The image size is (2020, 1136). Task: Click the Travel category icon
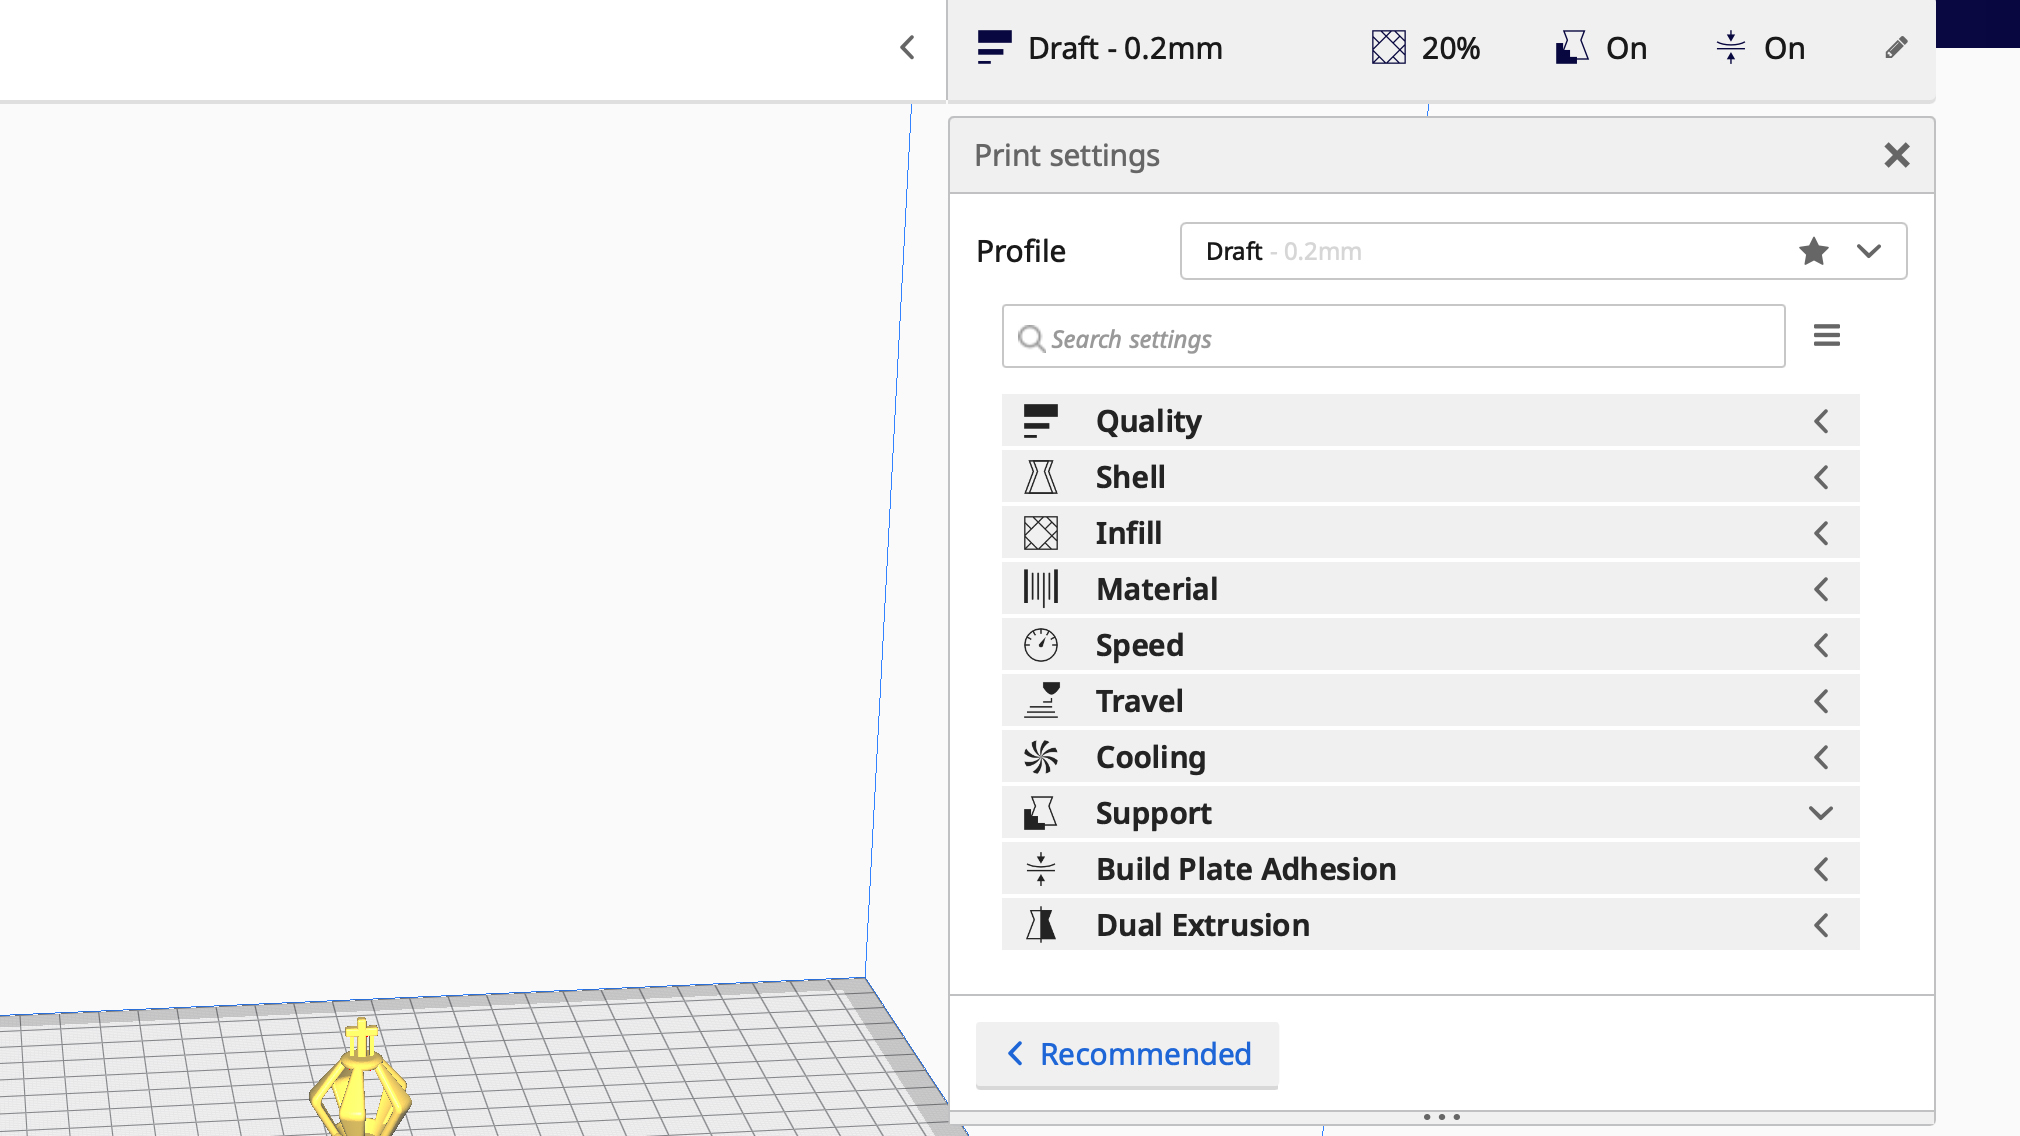(1040, 701)
